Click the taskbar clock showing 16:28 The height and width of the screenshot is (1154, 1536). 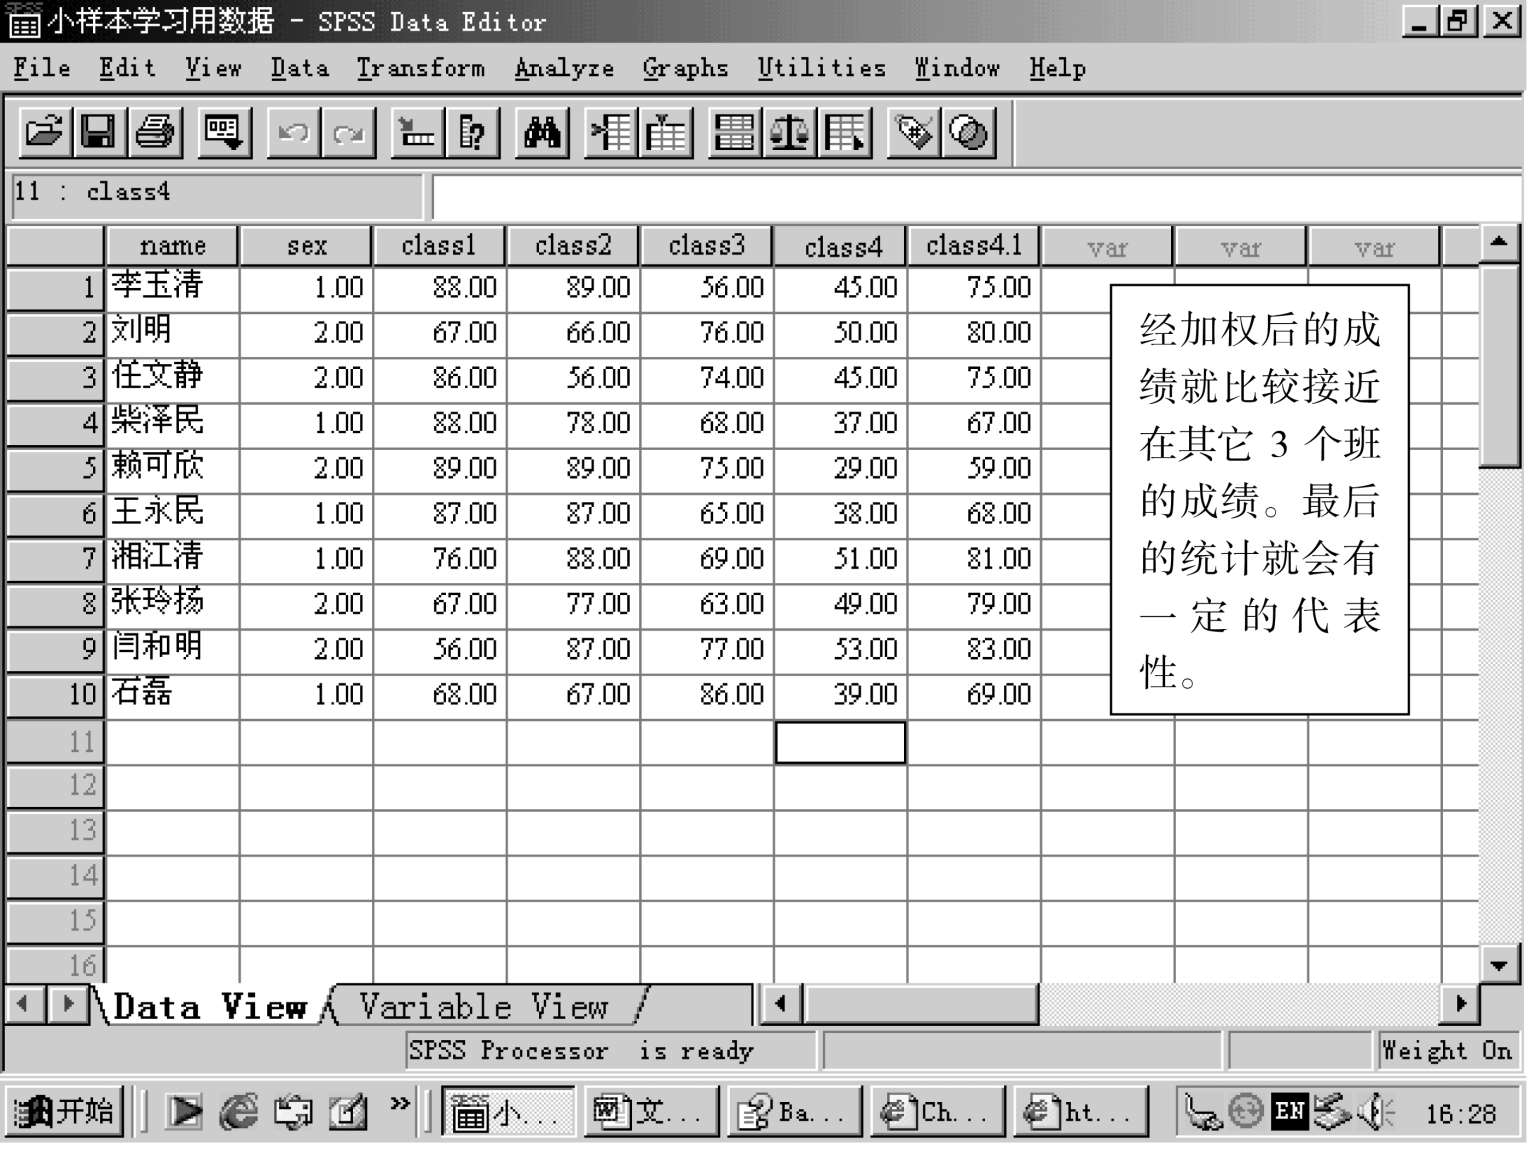(x=1460, y=1113)
